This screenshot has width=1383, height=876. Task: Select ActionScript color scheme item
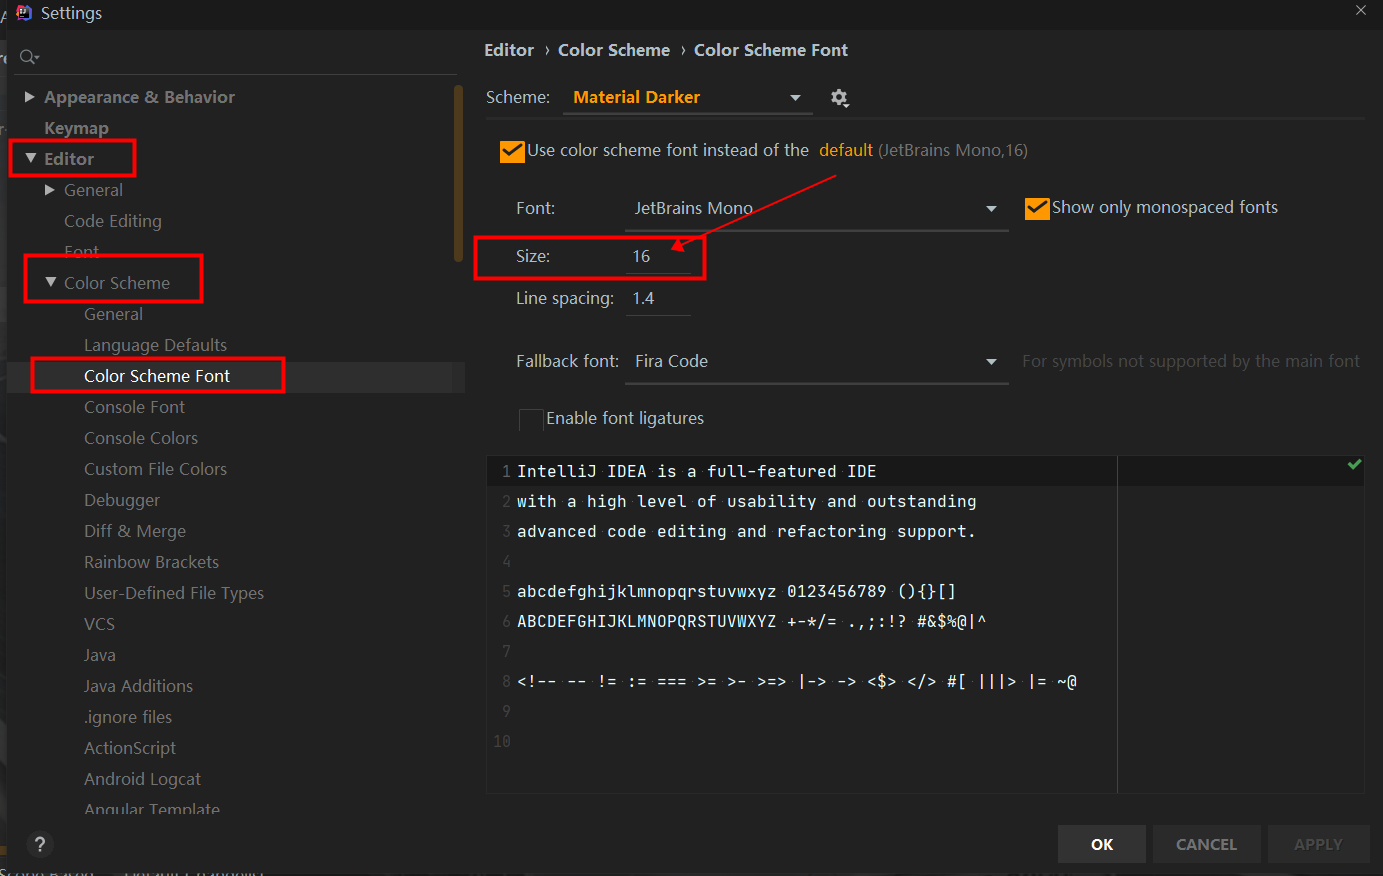coord(130,748)
